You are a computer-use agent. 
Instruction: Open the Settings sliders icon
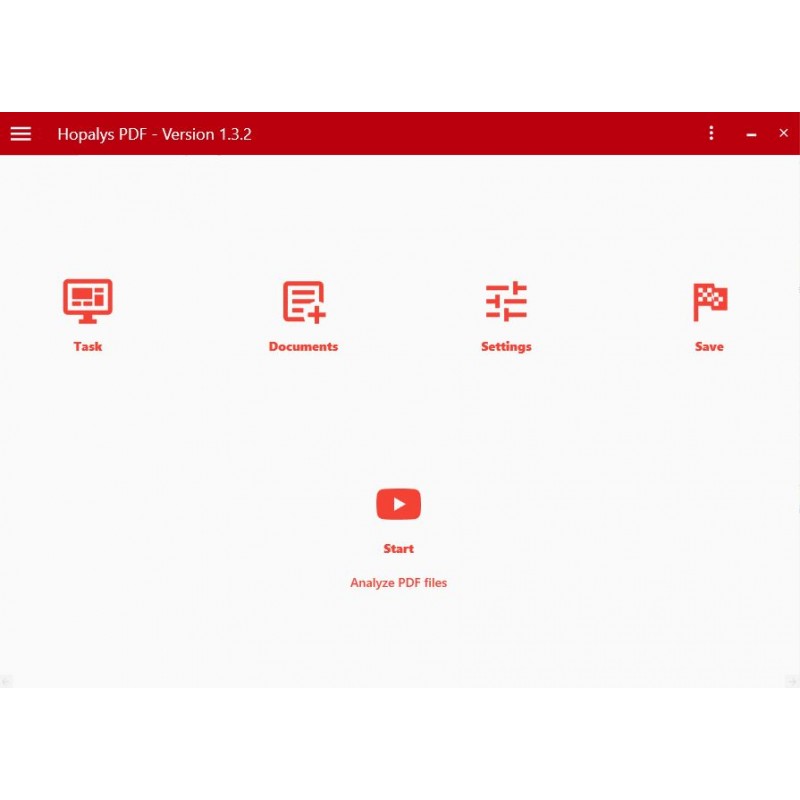point(506,301)
